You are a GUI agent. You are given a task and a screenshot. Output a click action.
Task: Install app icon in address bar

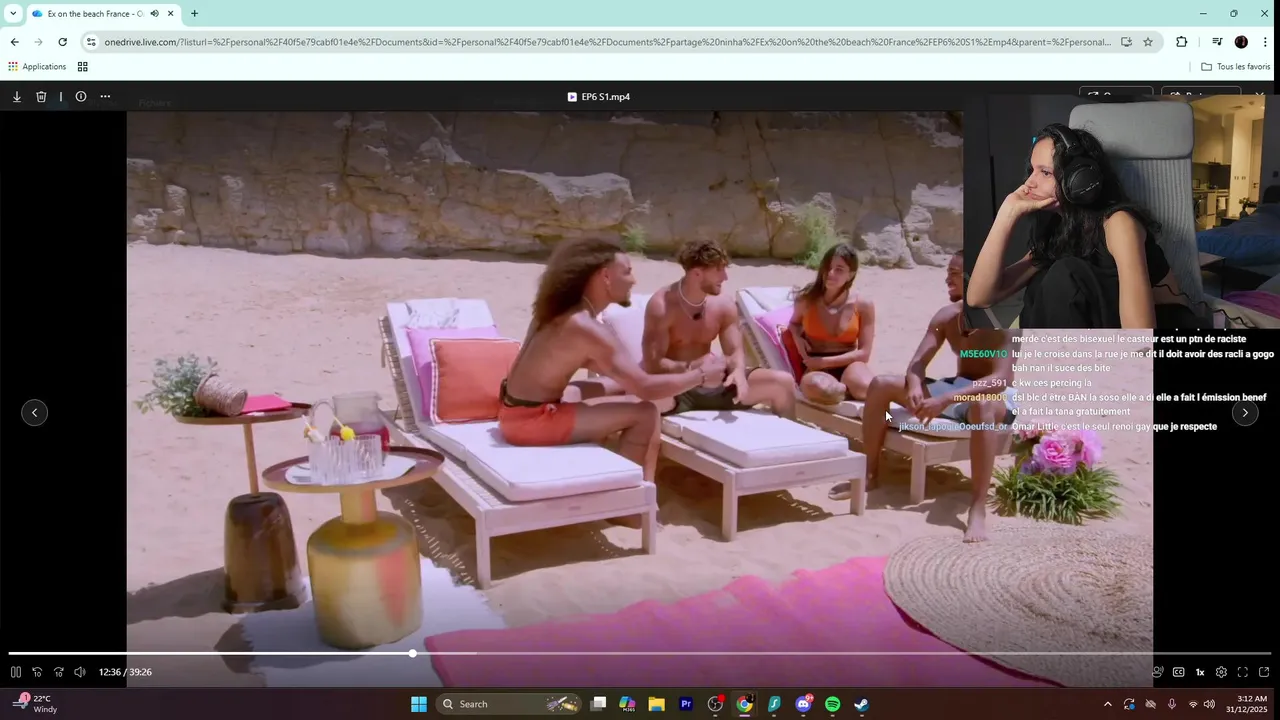pos(1126,42)
